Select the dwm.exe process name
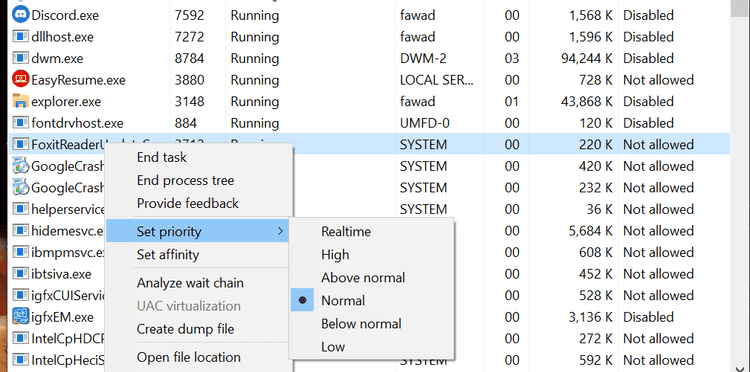 57,58
